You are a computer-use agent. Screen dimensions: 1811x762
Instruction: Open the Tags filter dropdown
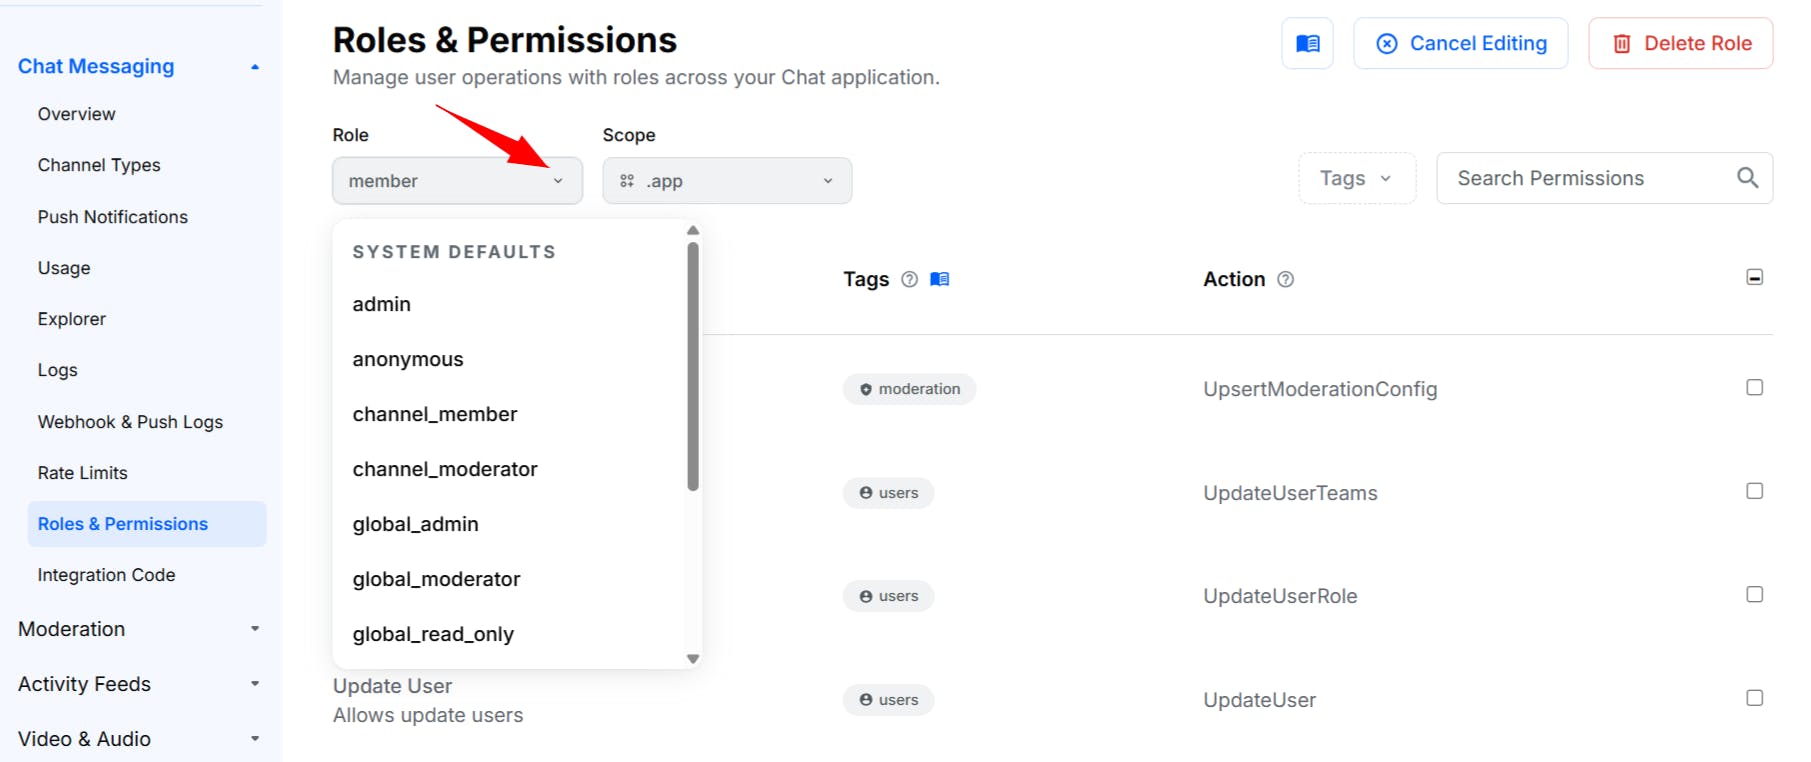1357,178
